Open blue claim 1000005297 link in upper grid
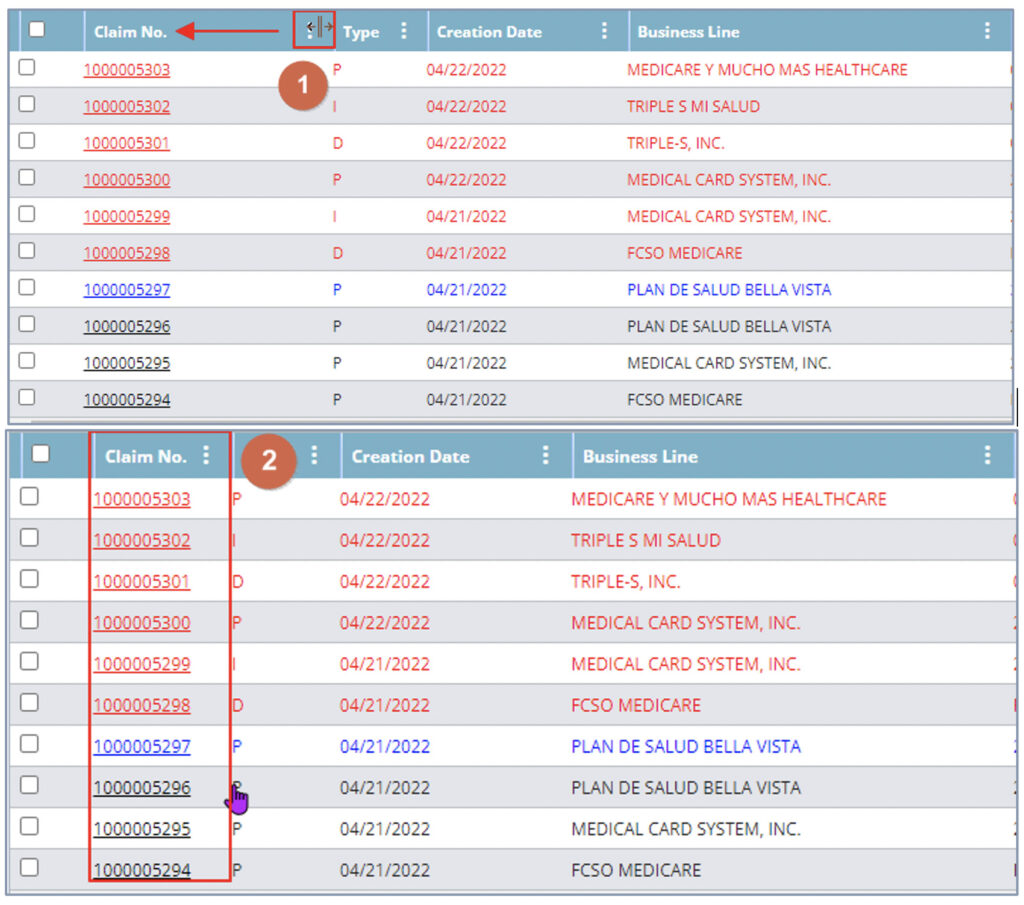The width and height of the screenshot is (1024, 905). [x=127, y=290]
